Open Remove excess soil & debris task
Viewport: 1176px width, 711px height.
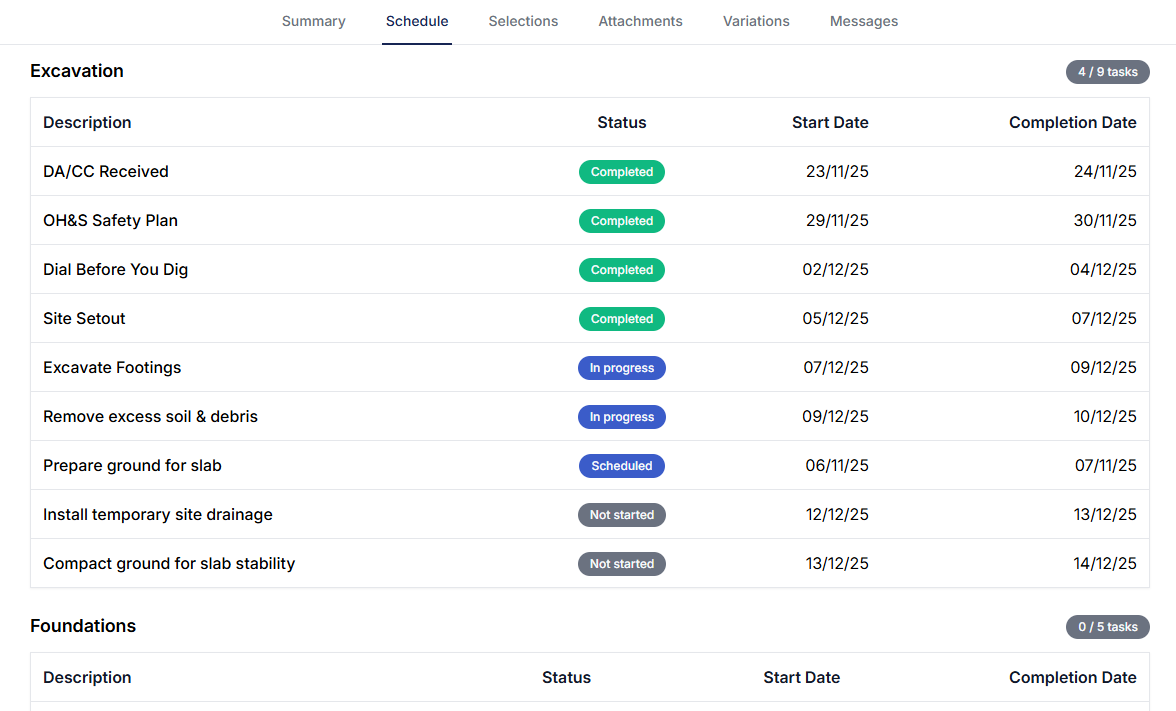150,417
